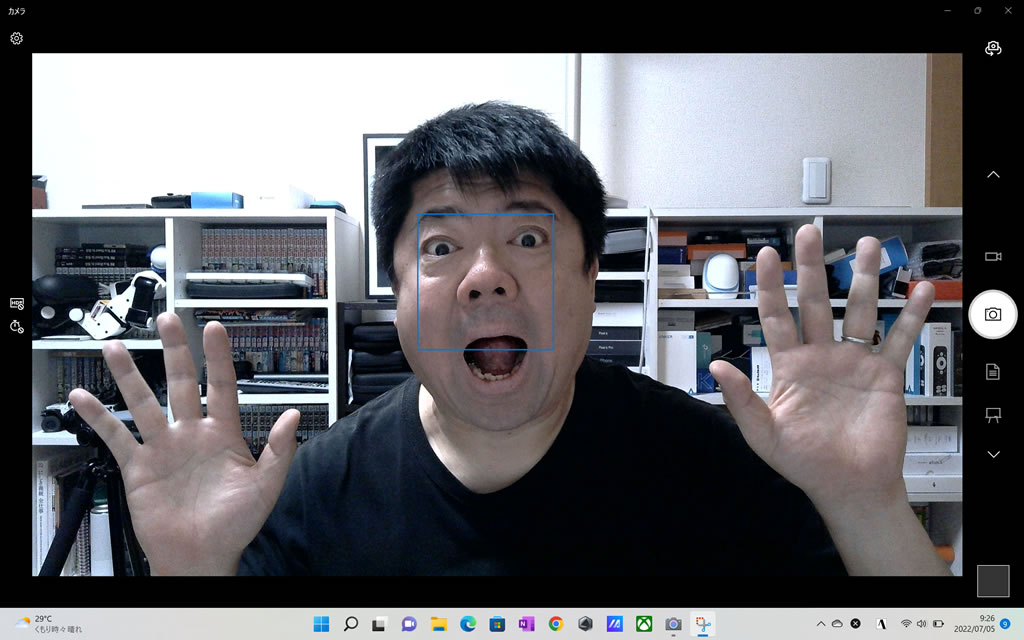Screen dimensions: 1024x640
Task: Open taskbar Search
Action: [351, 624]
